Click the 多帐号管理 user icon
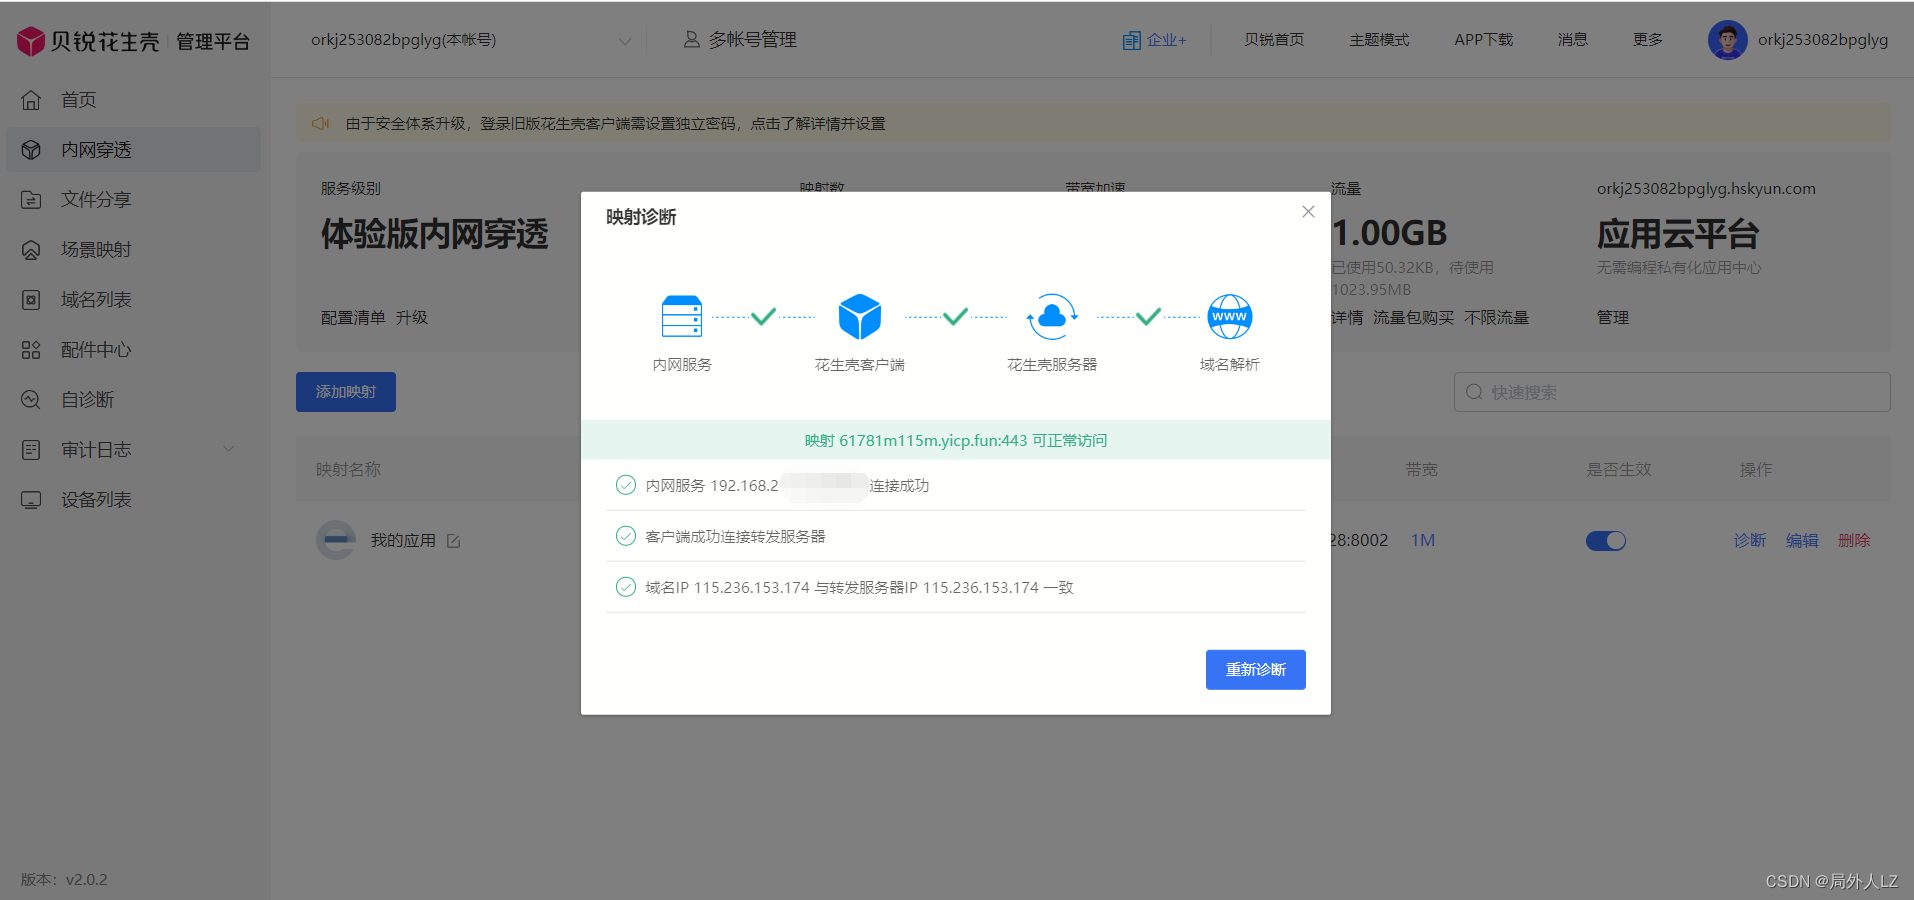This screenshot has width=1914, height=900. pyautogui.click(x=691, y=39)
